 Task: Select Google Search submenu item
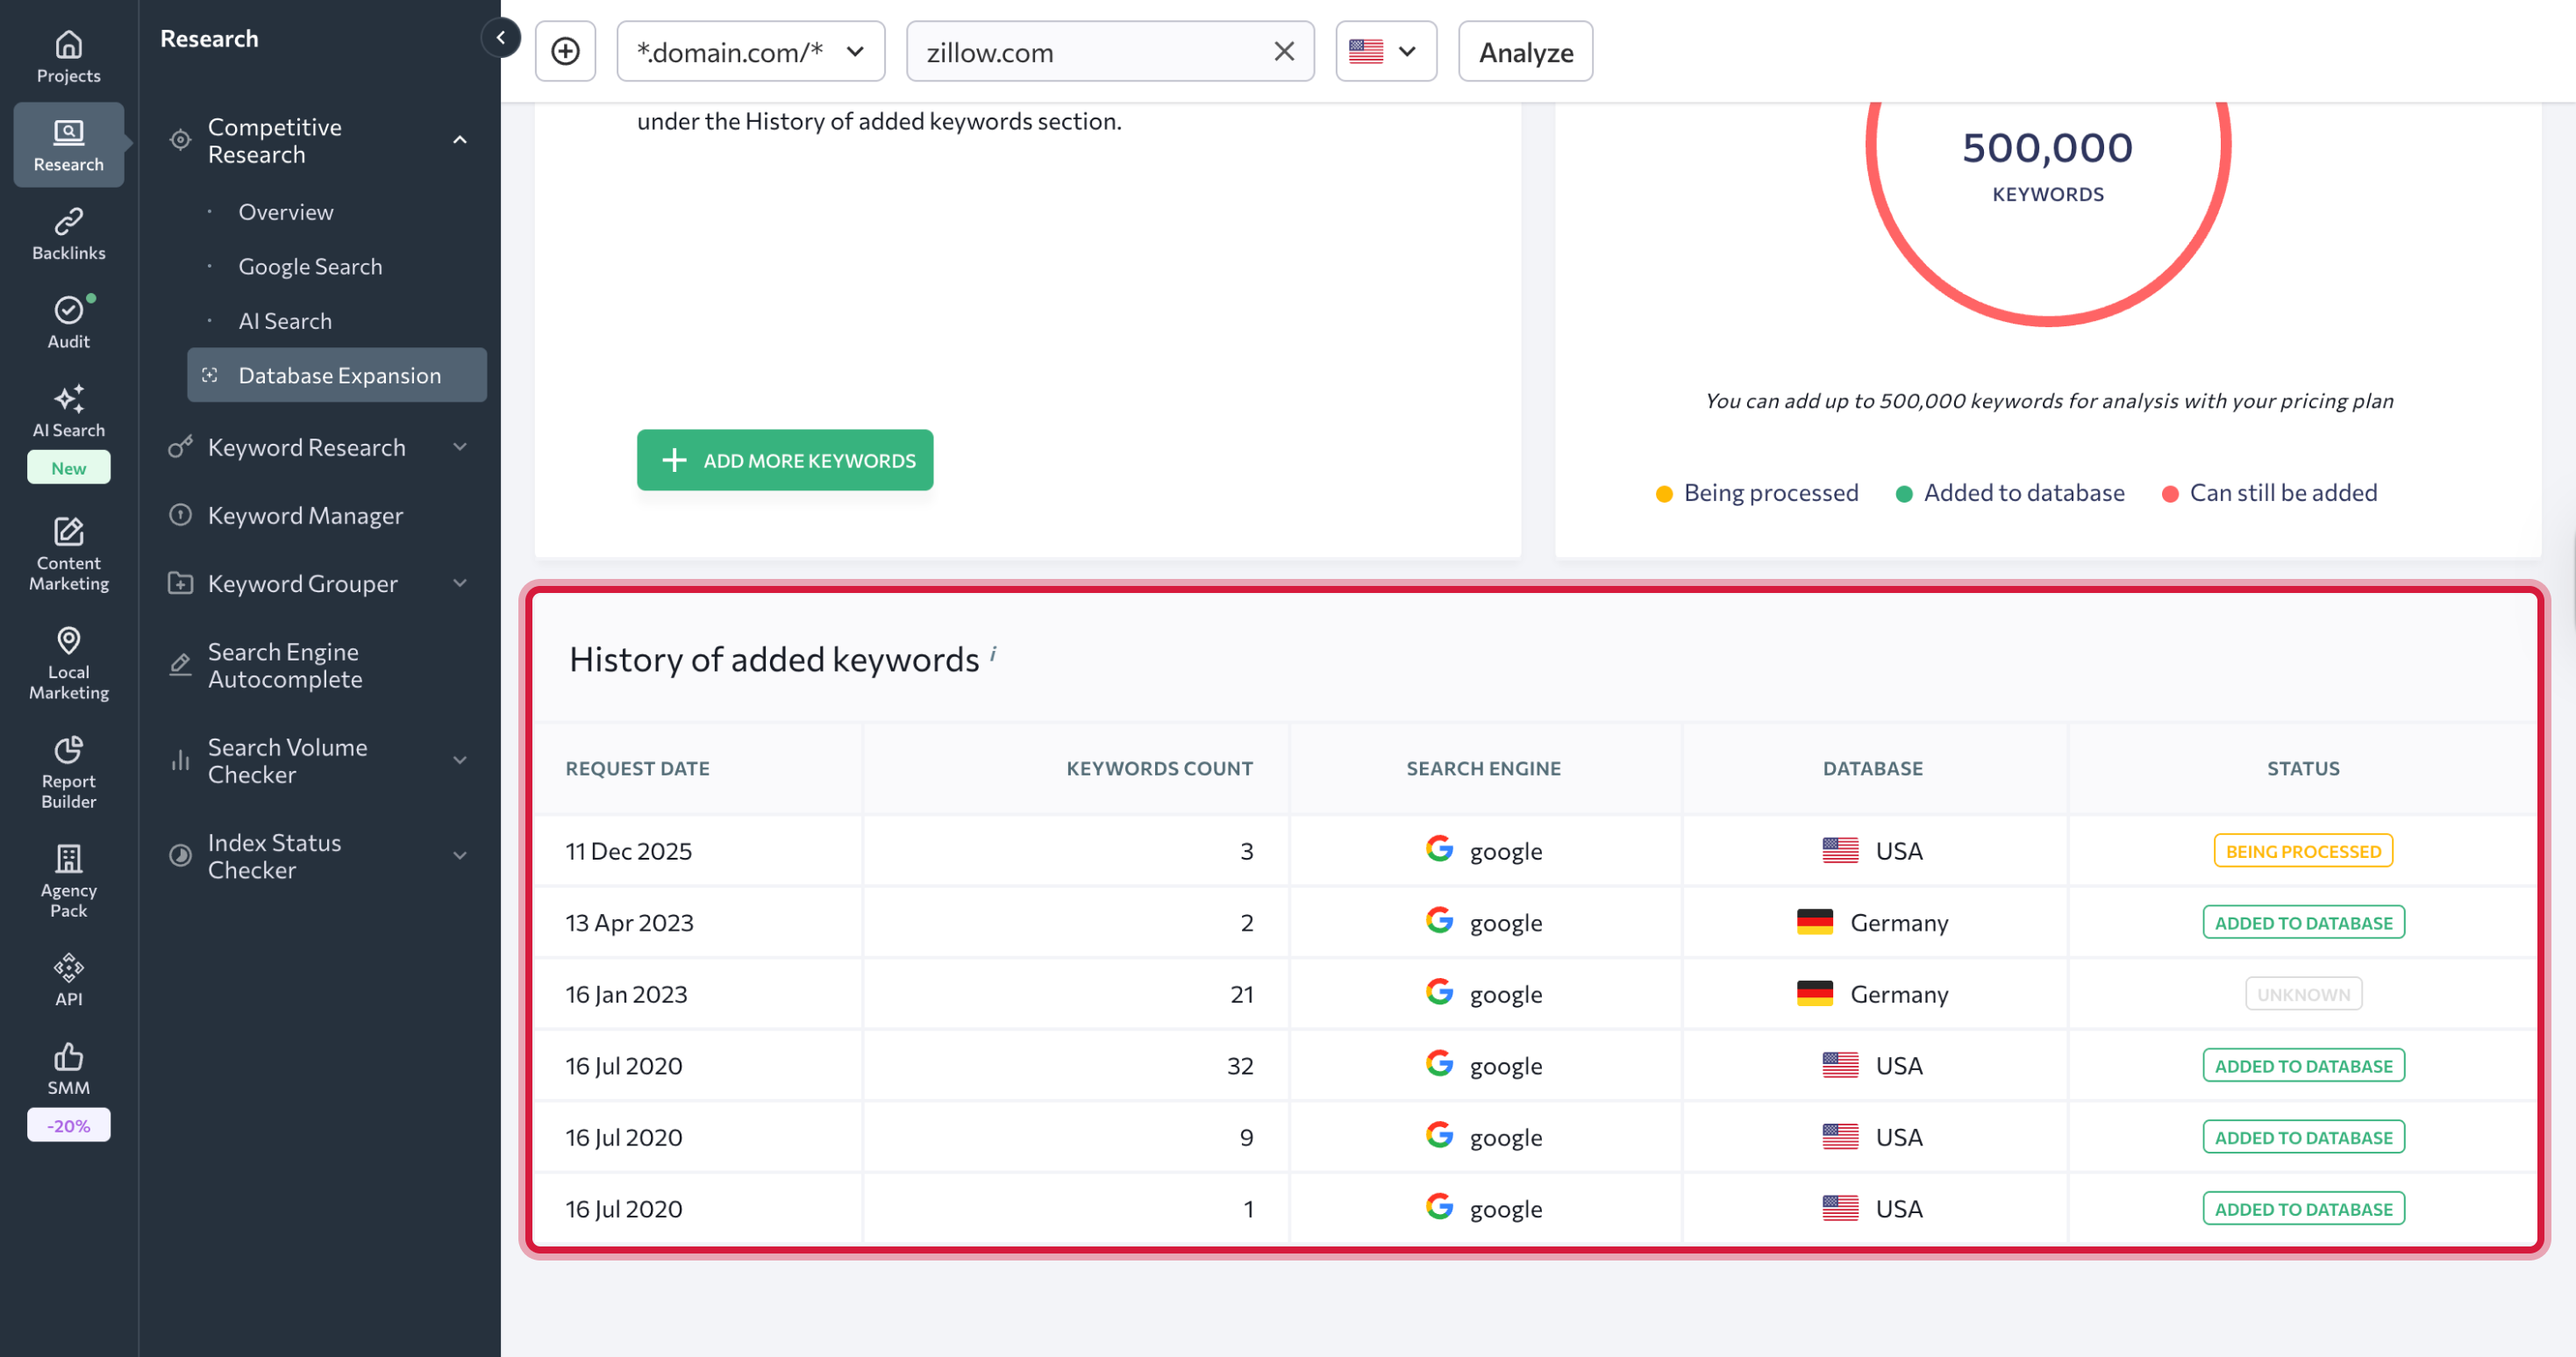tap(310, 266)
